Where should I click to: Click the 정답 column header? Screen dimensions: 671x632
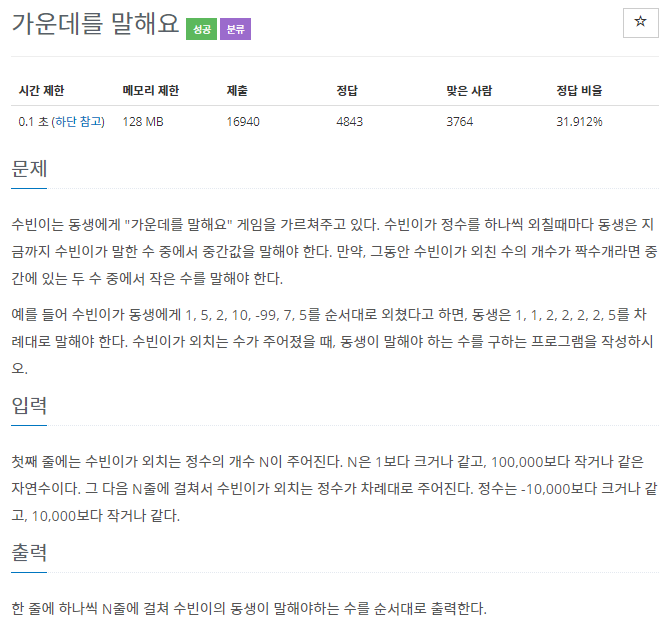coord(347,91)
